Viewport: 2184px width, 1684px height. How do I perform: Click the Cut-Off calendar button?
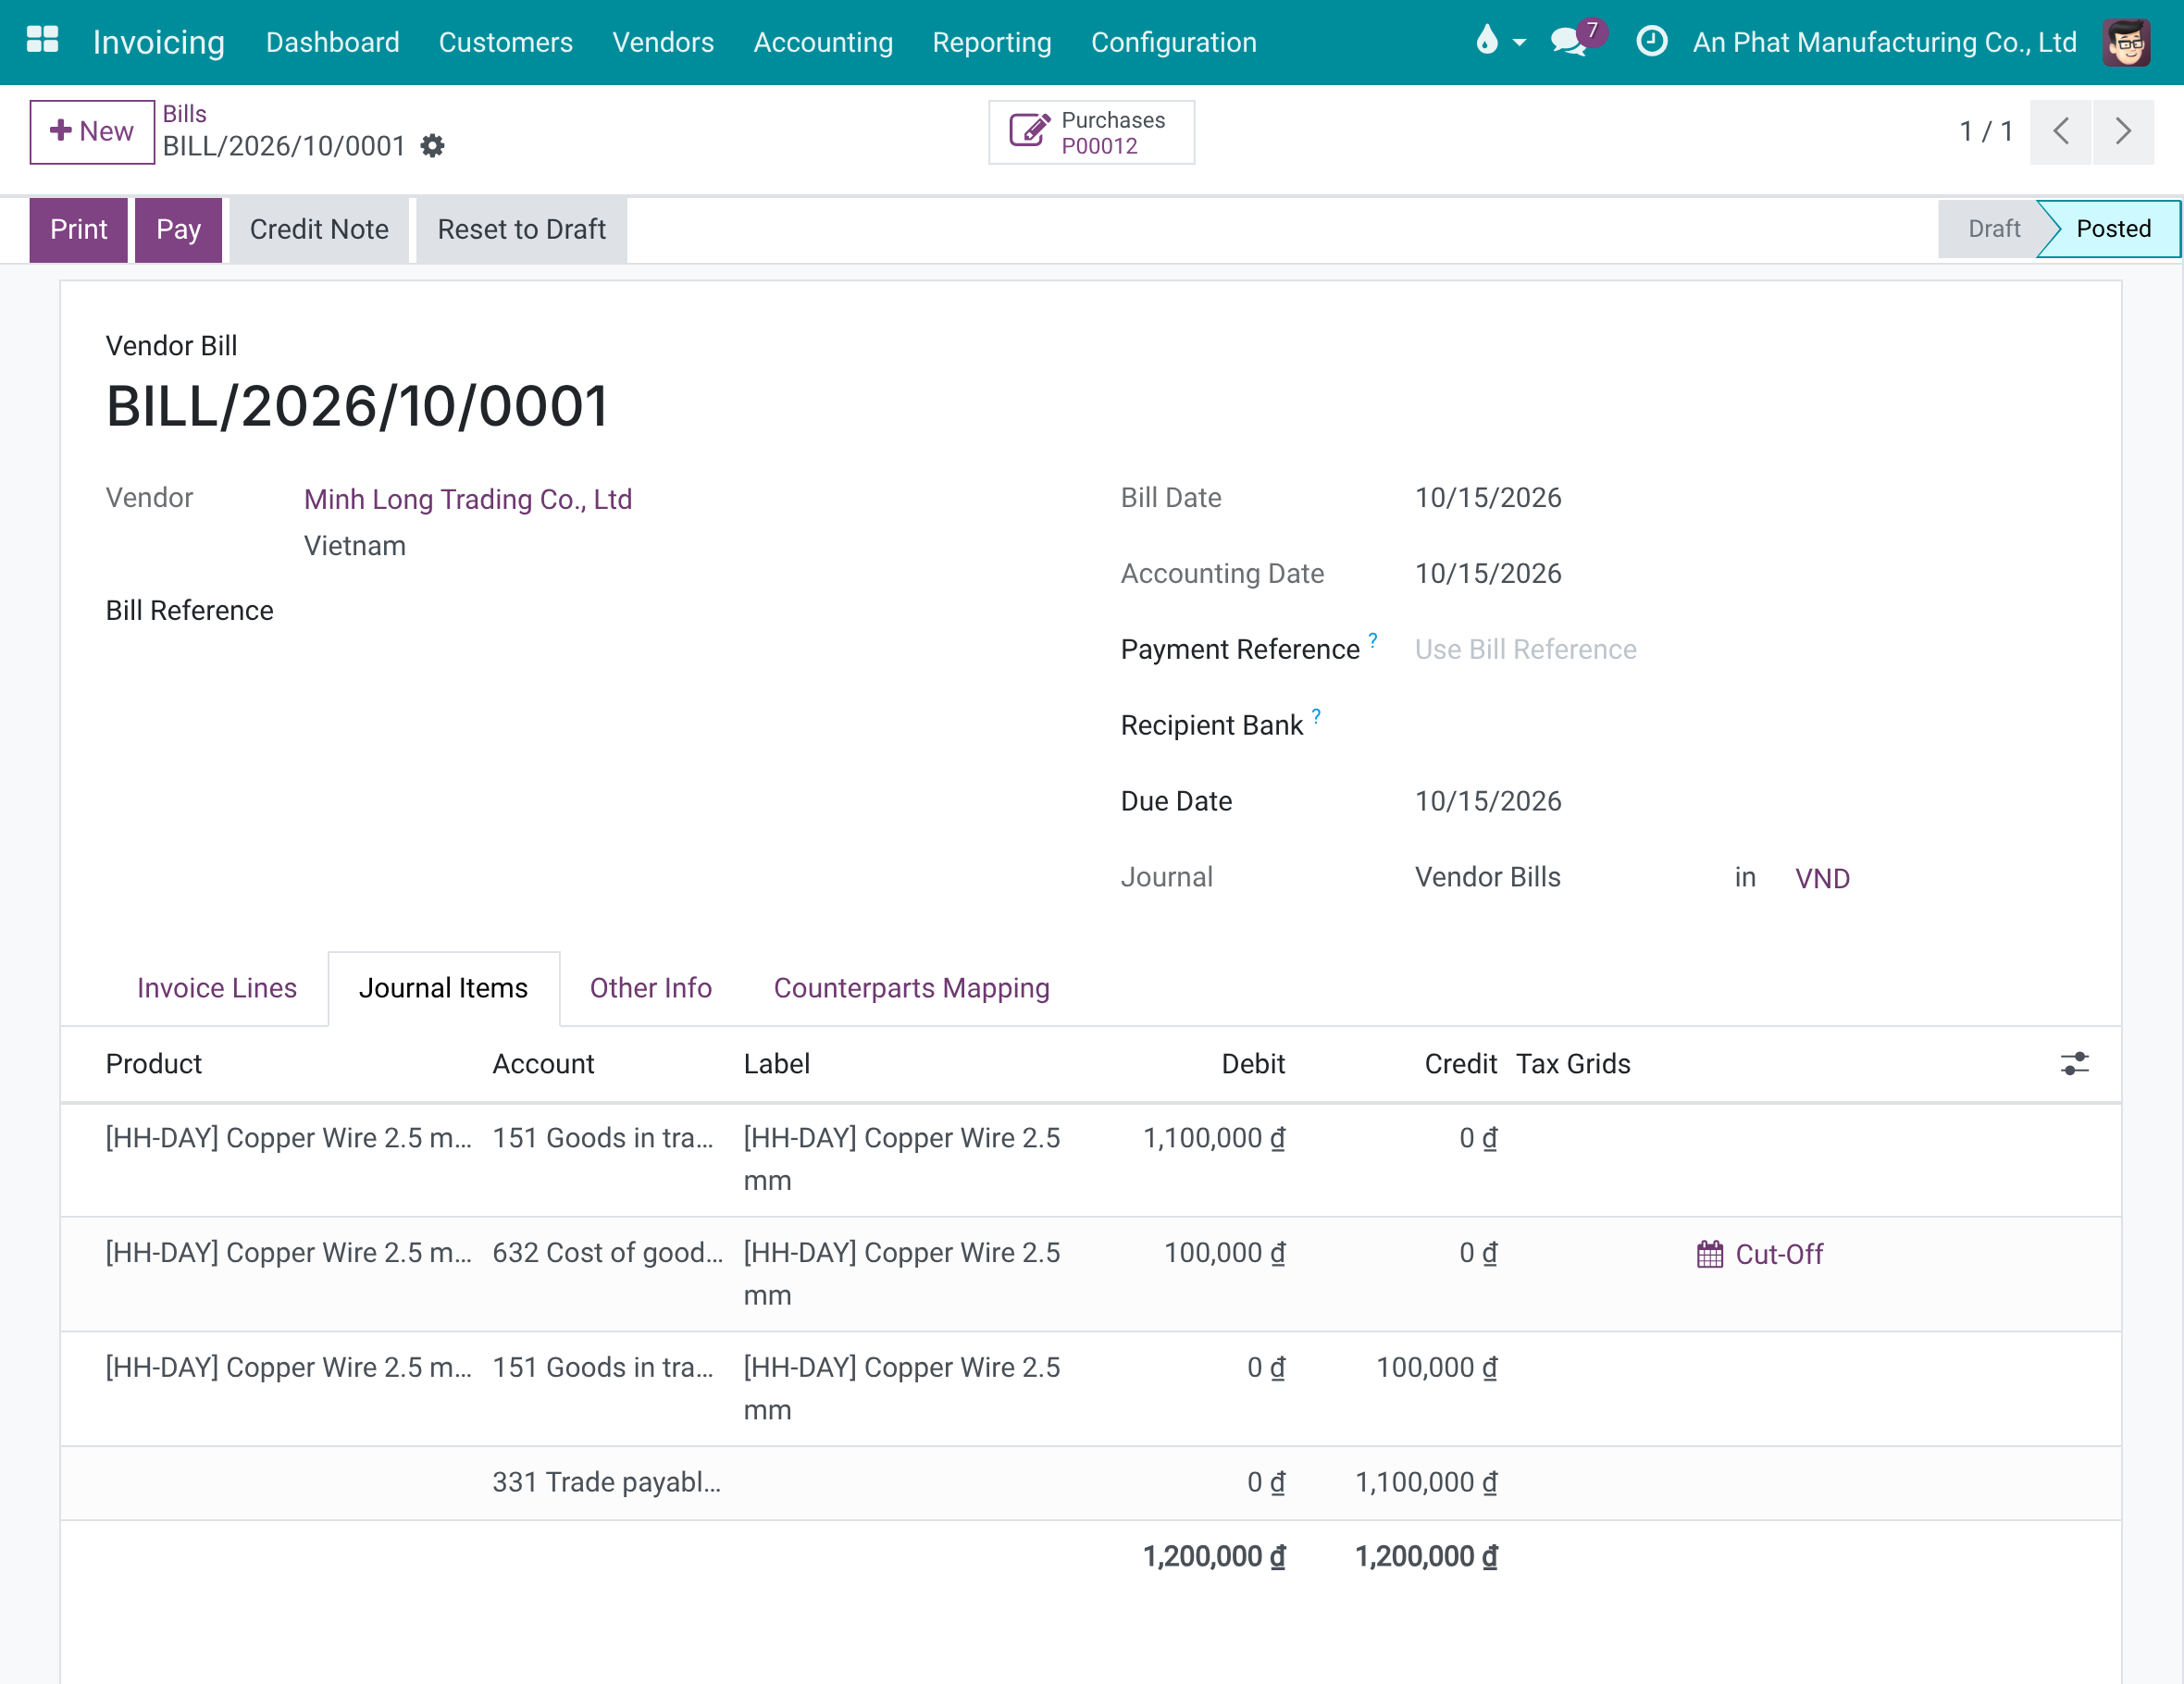(x=1760, y=1254)
